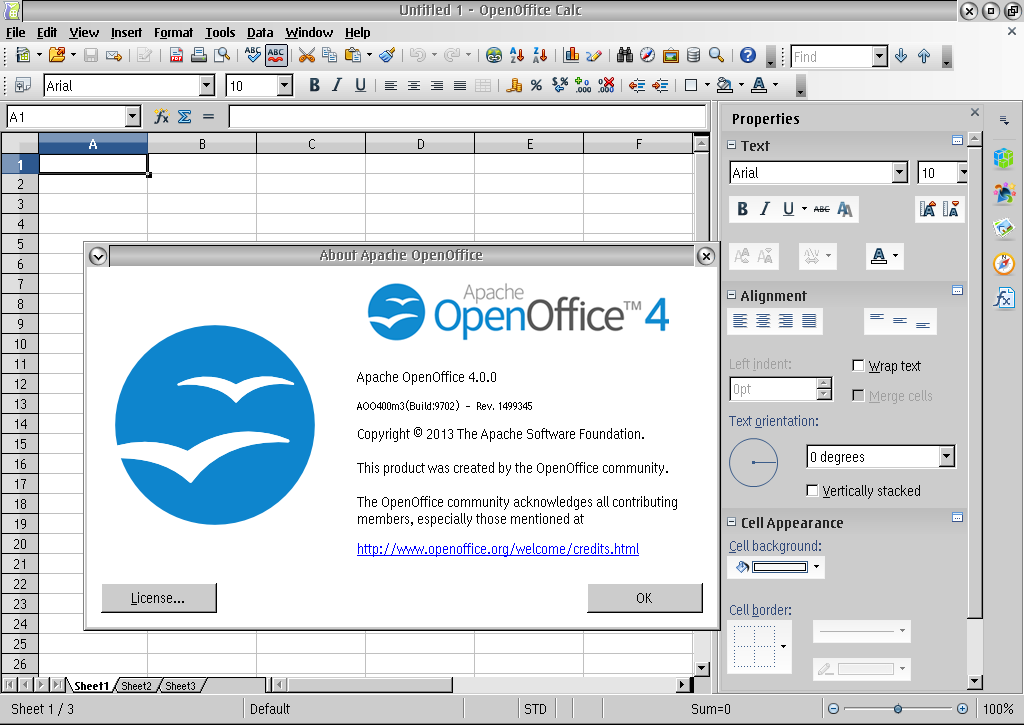Toggle underline in the Text panel
1024x726 pixels.
tap(789, 209)
